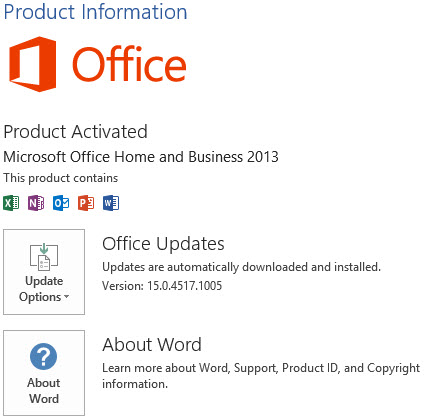This screenshot has width=428, height=419.
Task: Click the automatic updates description text
Action: coord(241,267)
